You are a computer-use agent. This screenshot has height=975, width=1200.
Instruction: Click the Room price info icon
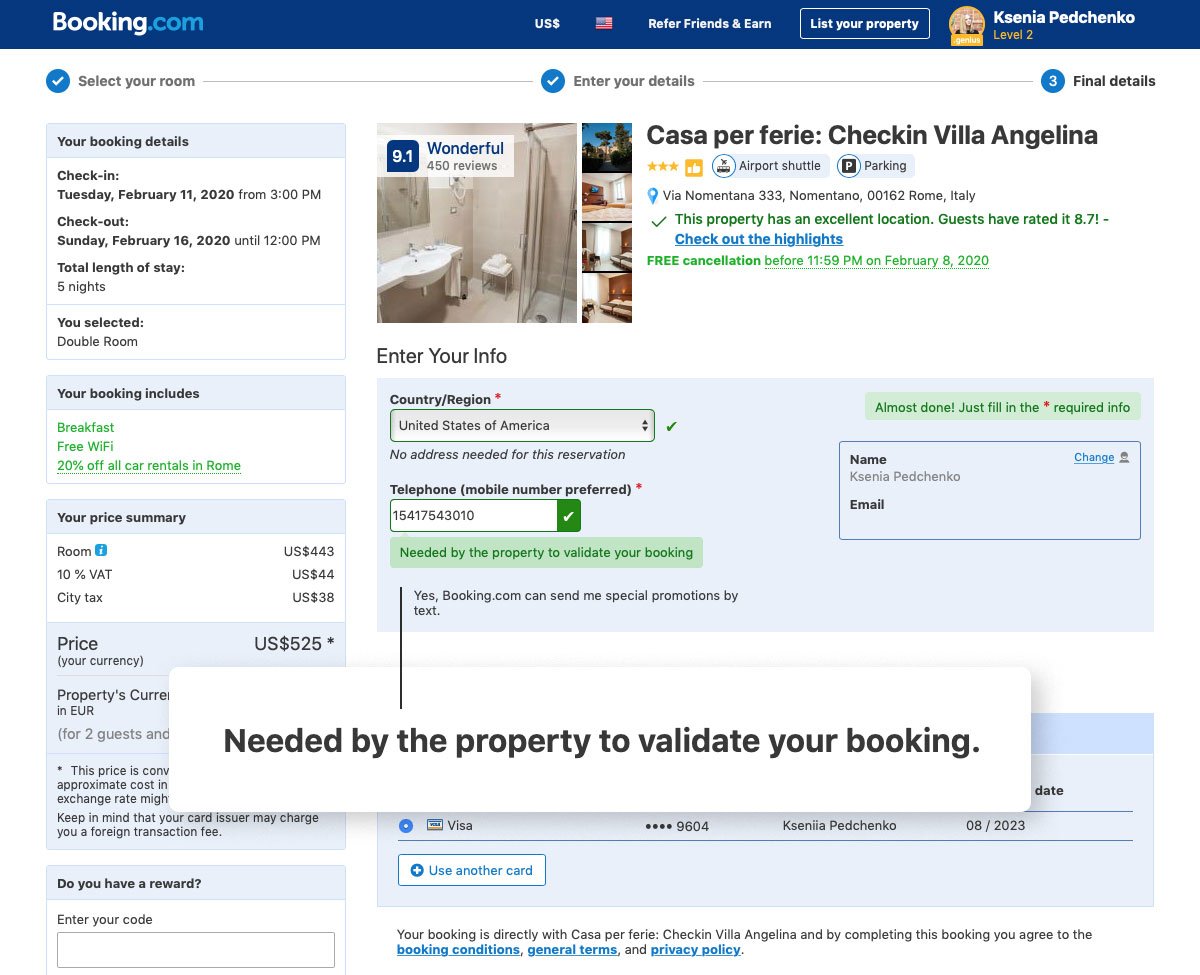point(101,550)
